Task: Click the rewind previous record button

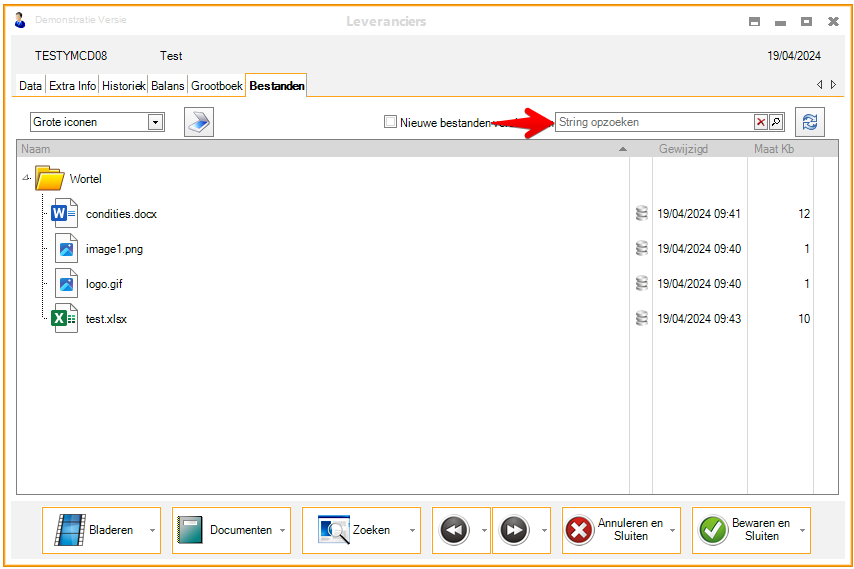Action: point(454,530)
